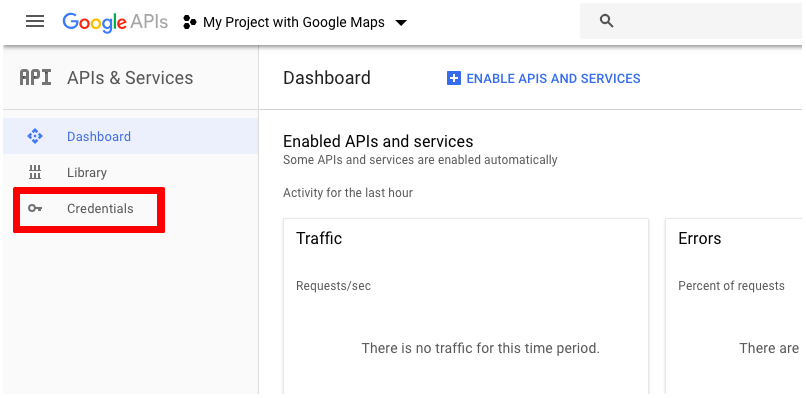Click the Dashboard diamond icon in sidebar
Image resolution: width=806 pixels, height=398 pixels.
coord(35,136)
